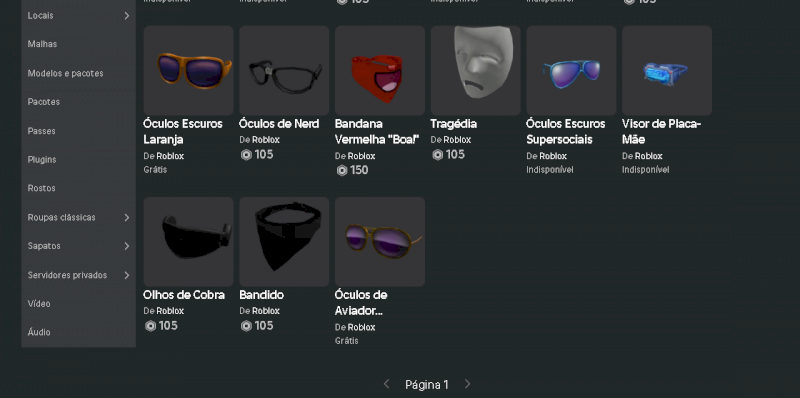Click Roblox creator under Tragédia

pos(457,140)
